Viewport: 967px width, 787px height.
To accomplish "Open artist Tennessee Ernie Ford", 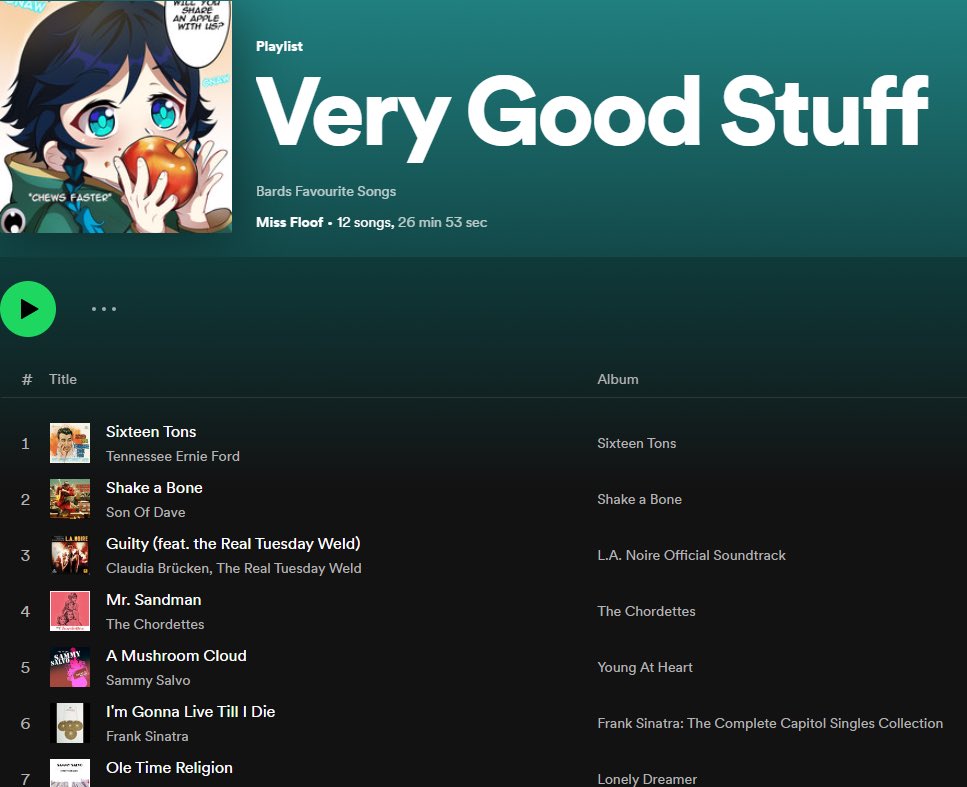I will 173,456.
